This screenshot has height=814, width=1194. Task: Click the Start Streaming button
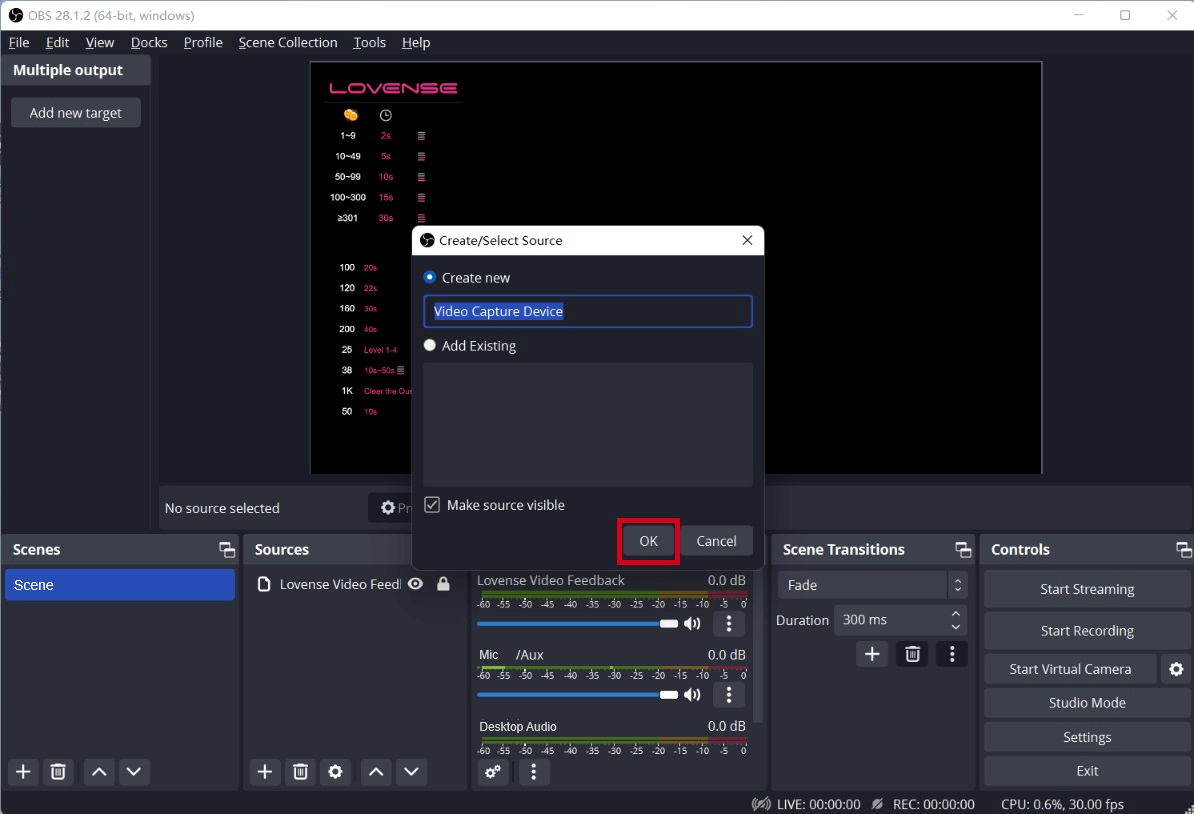1086,589
